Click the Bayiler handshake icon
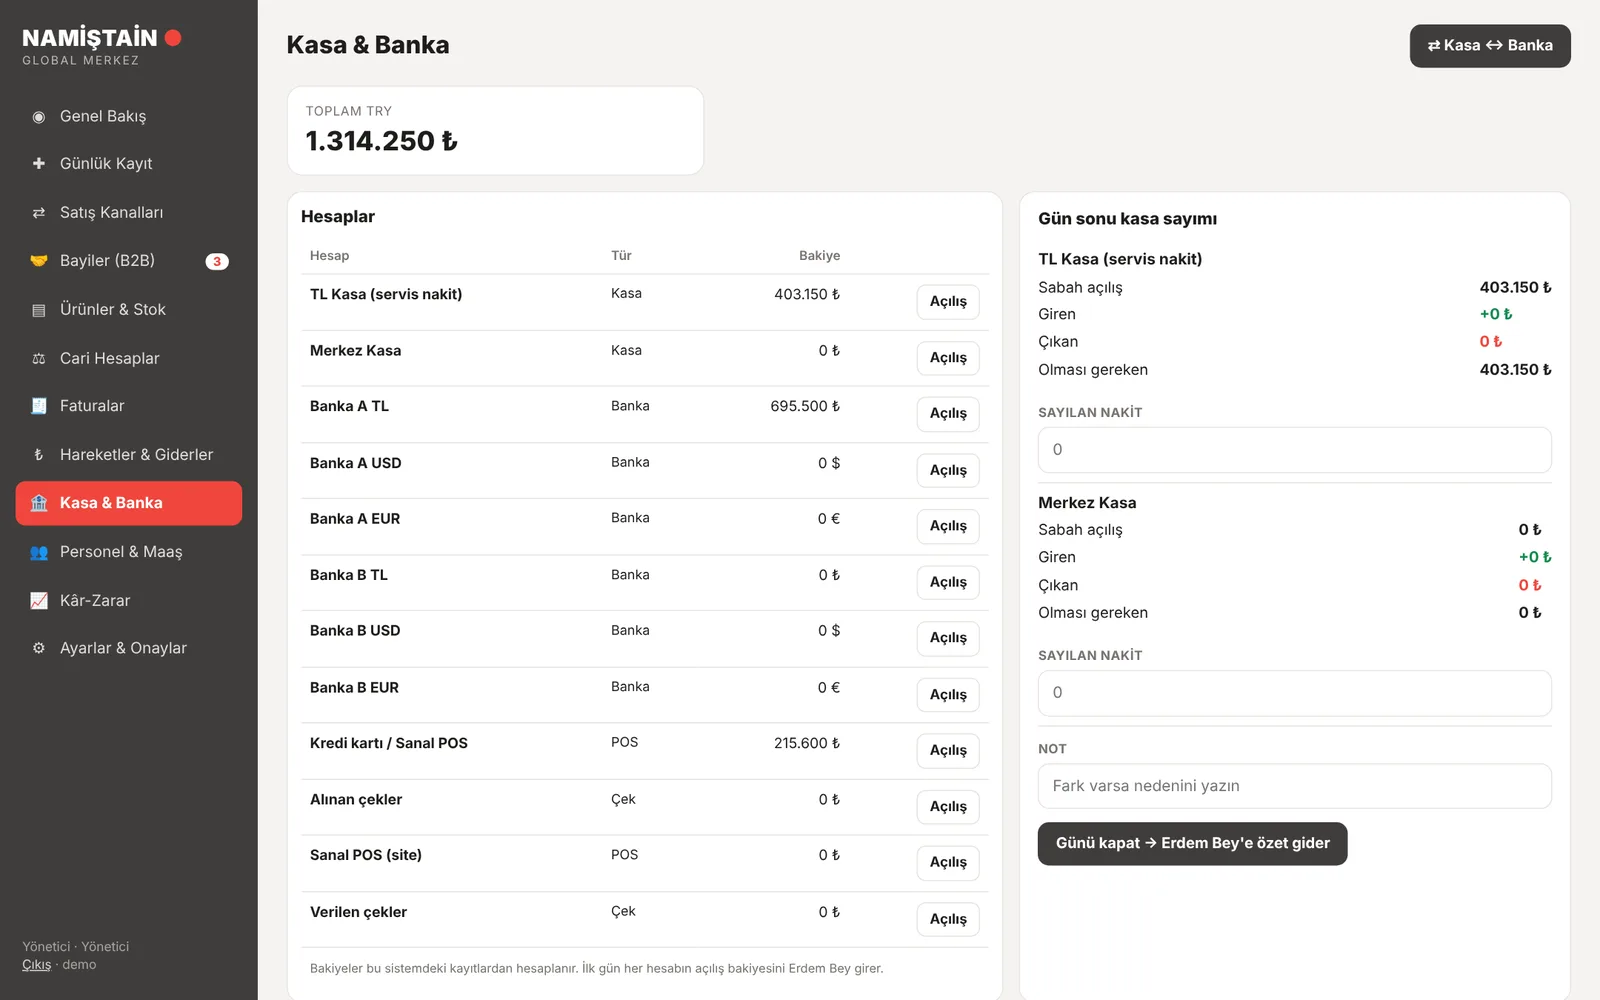This screenshot has height=1000, width=1600. (39, 261)
